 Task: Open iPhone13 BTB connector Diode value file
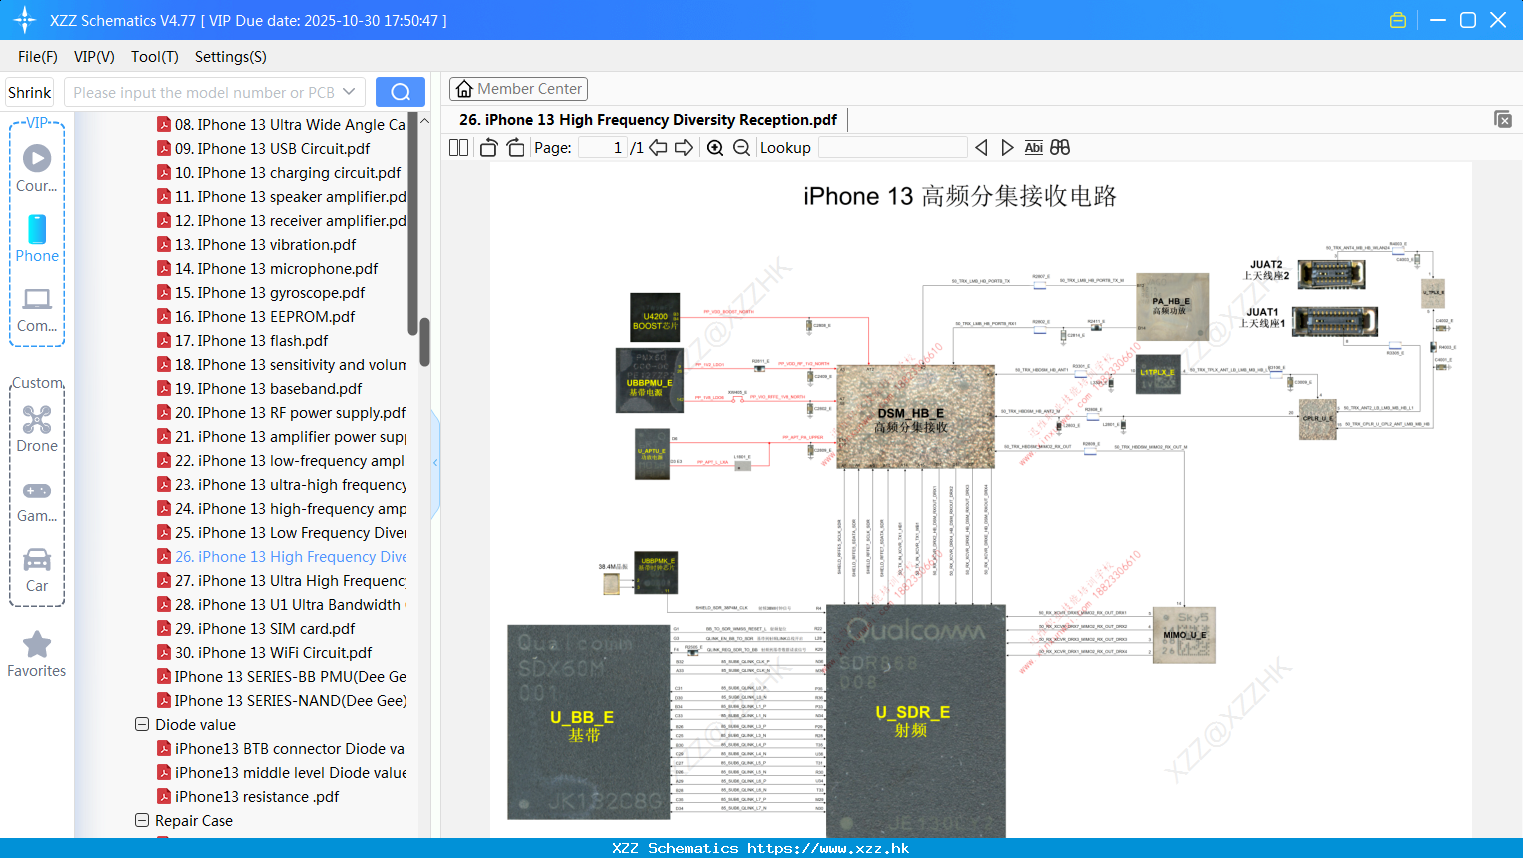(x=281, y=749)
